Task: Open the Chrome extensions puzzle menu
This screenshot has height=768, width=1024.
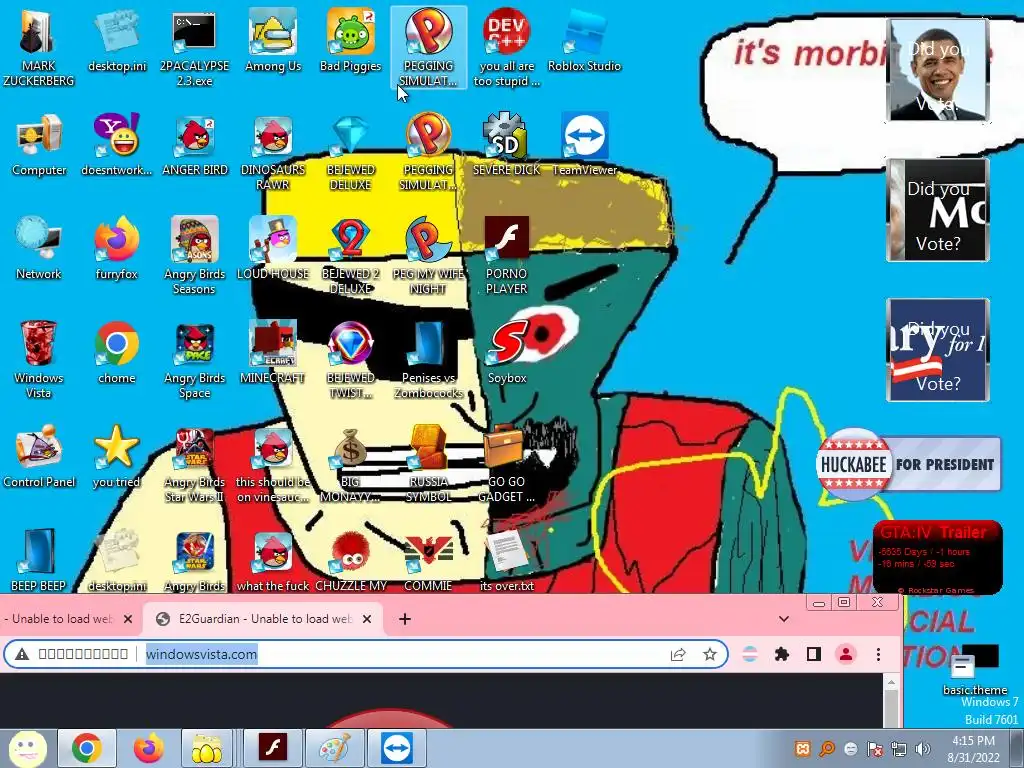Action: click(782, 654)
